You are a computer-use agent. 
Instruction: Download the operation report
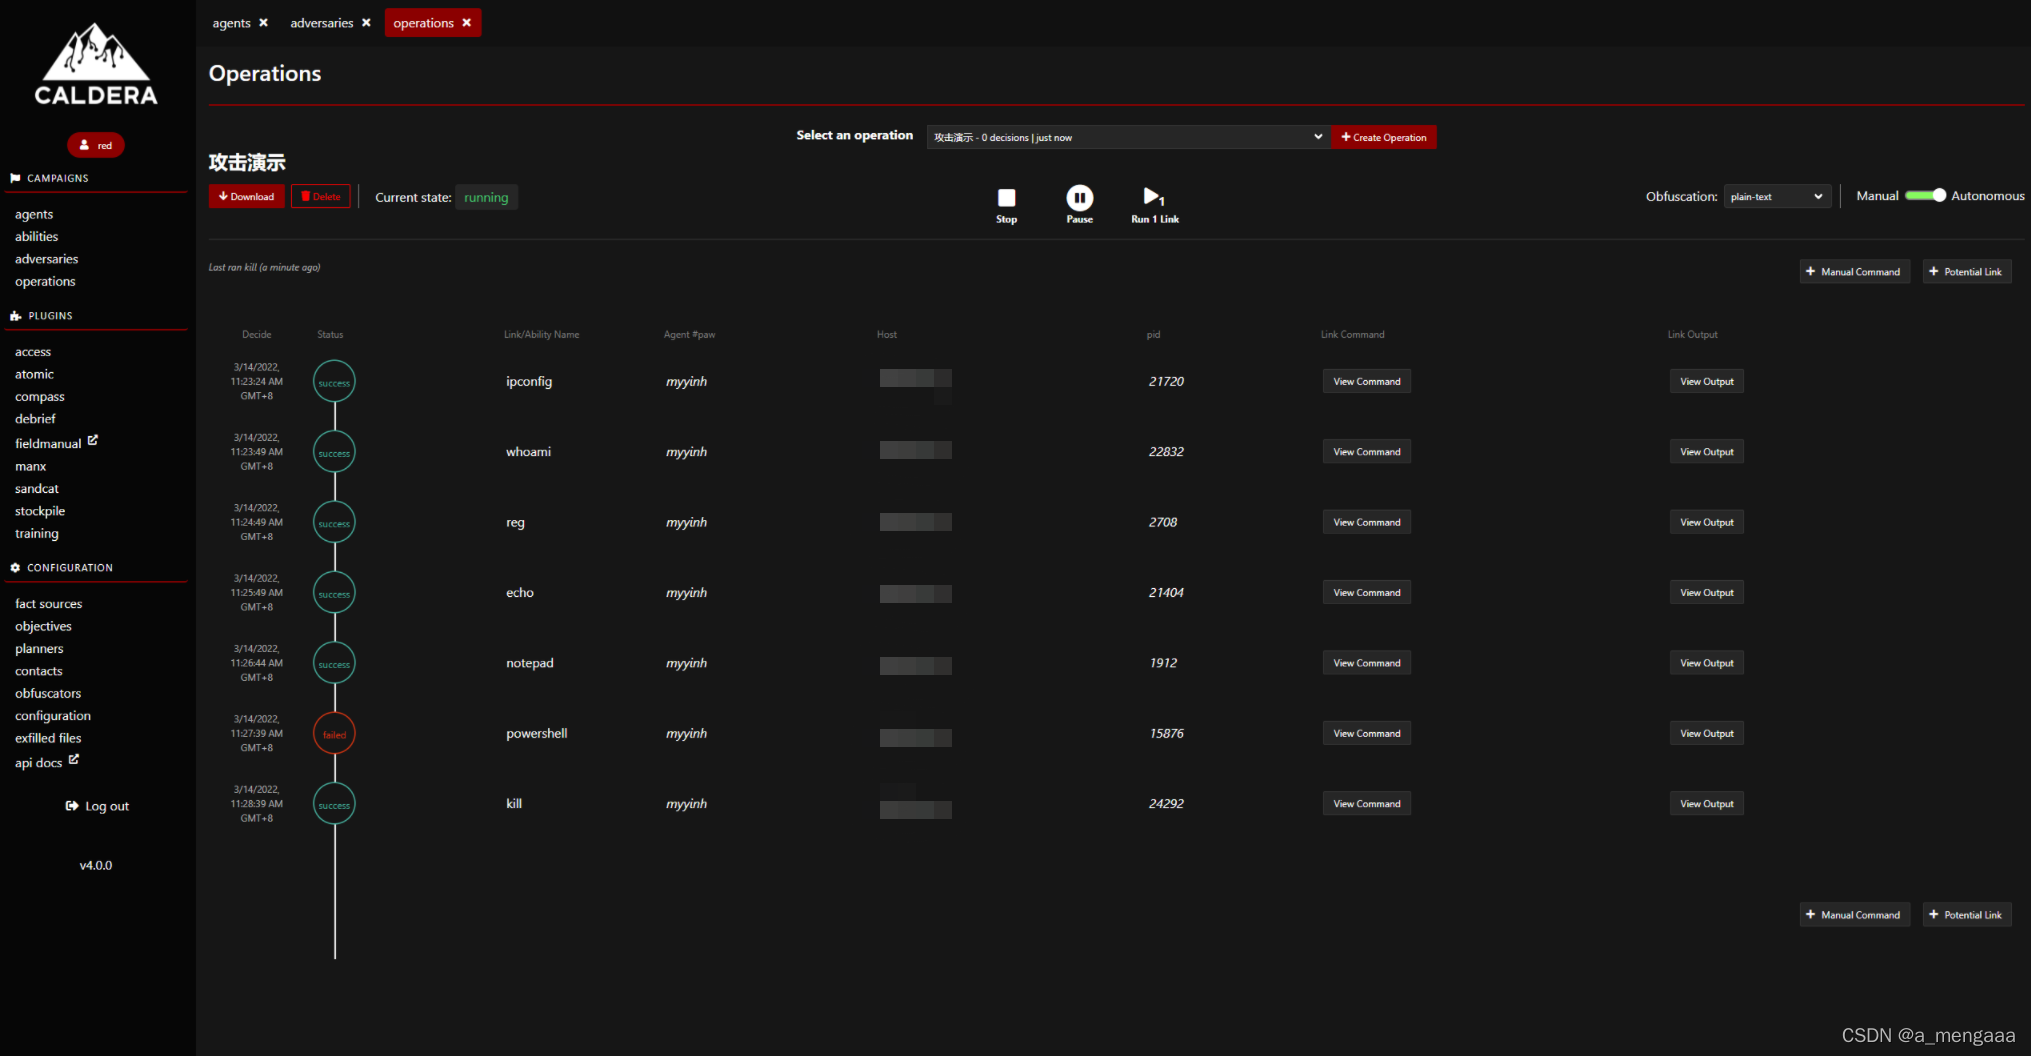click(x=247, y=196)
